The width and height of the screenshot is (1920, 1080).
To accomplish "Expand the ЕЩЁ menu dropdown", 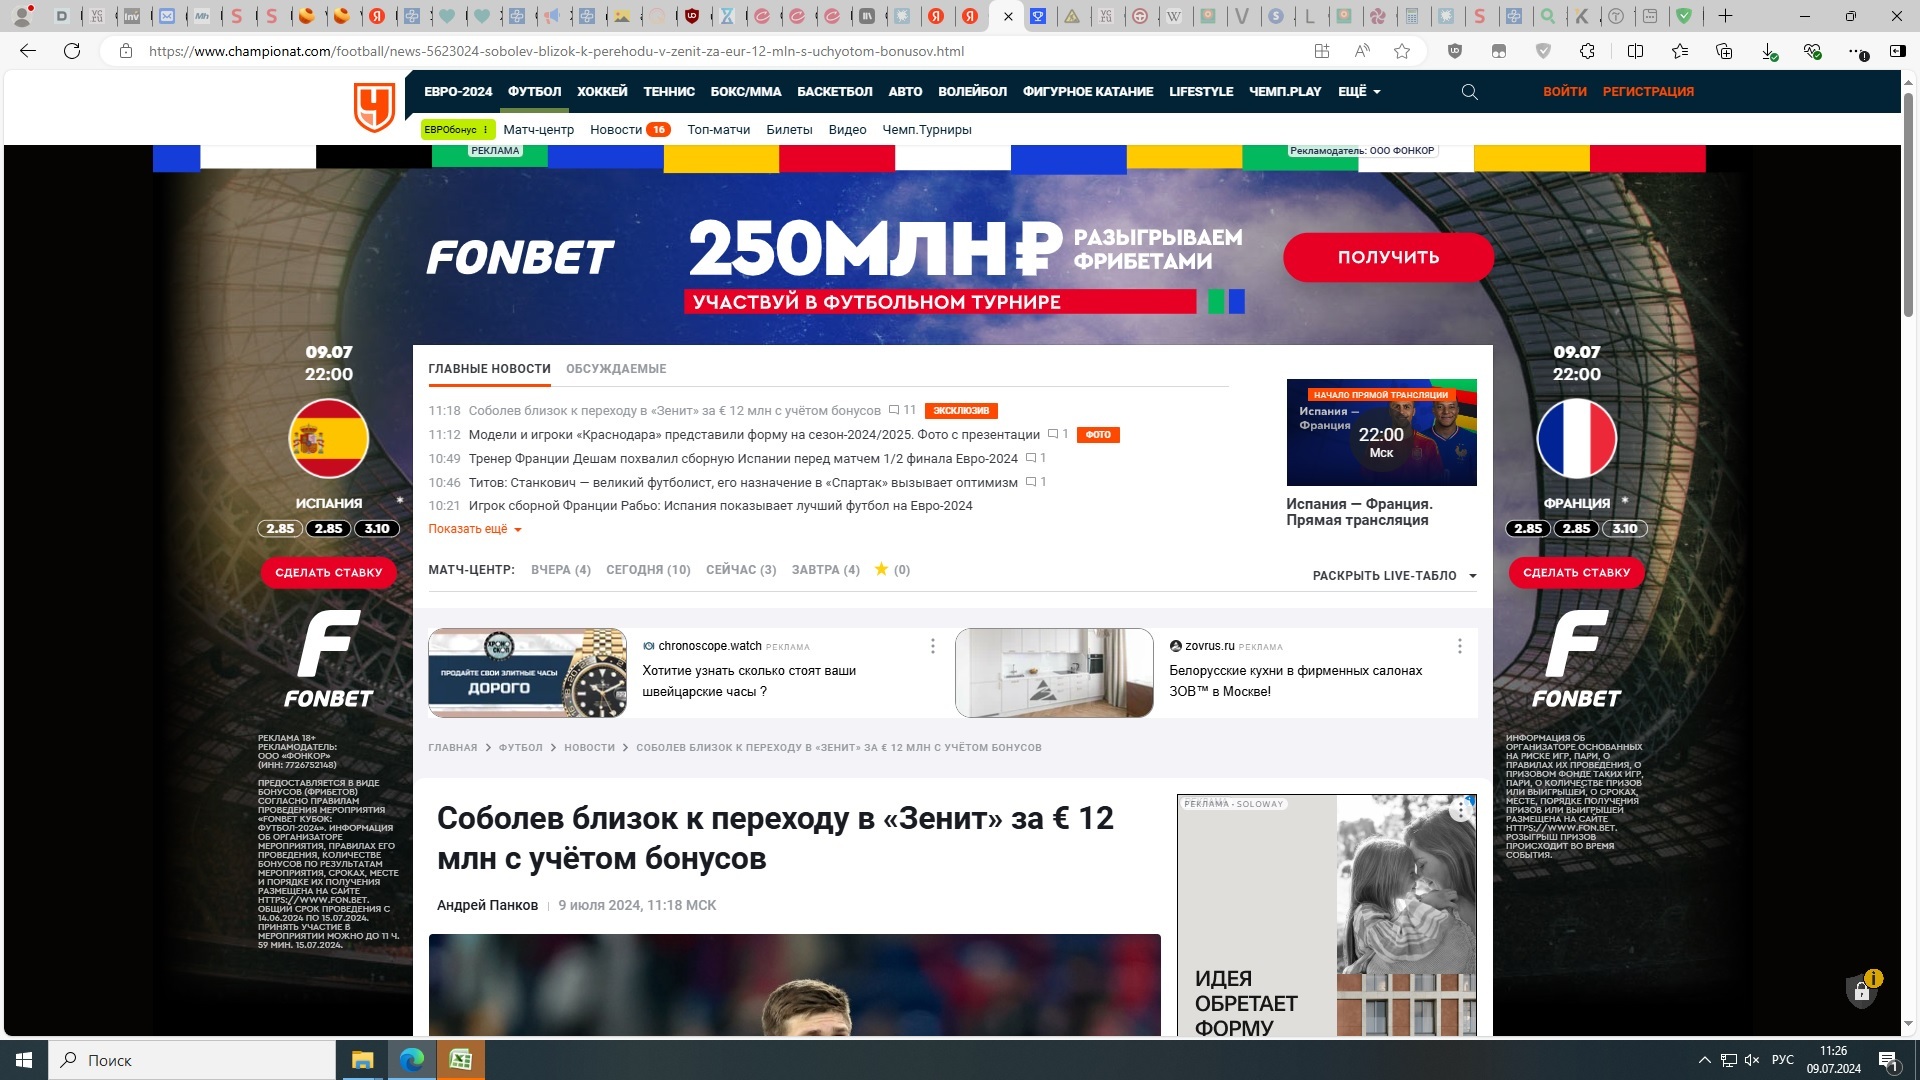I will pos(1359,92).
